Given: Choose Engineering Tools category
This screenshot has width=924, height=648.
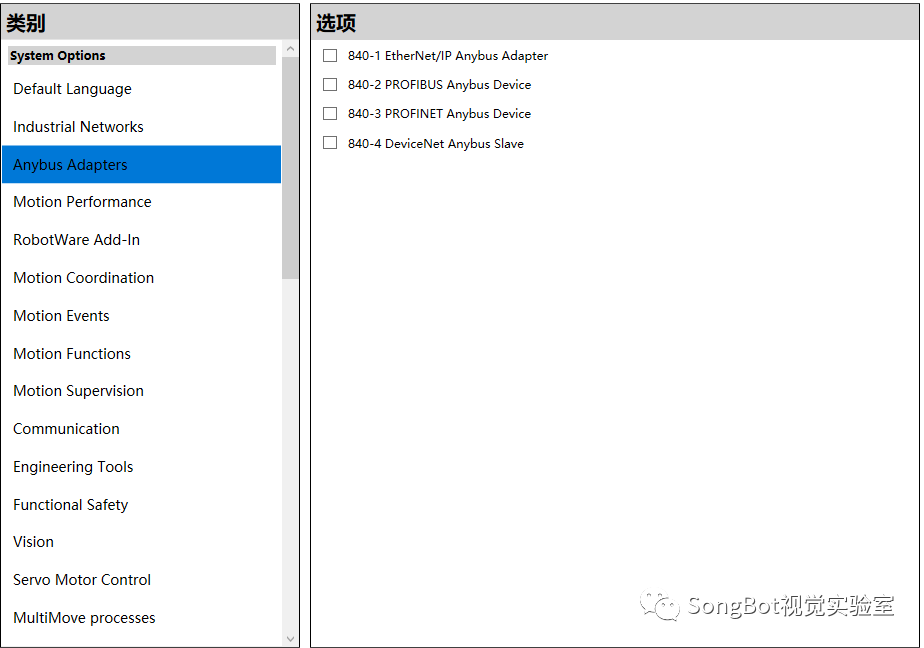Looking at the screenshot, I should click(141, 467).
